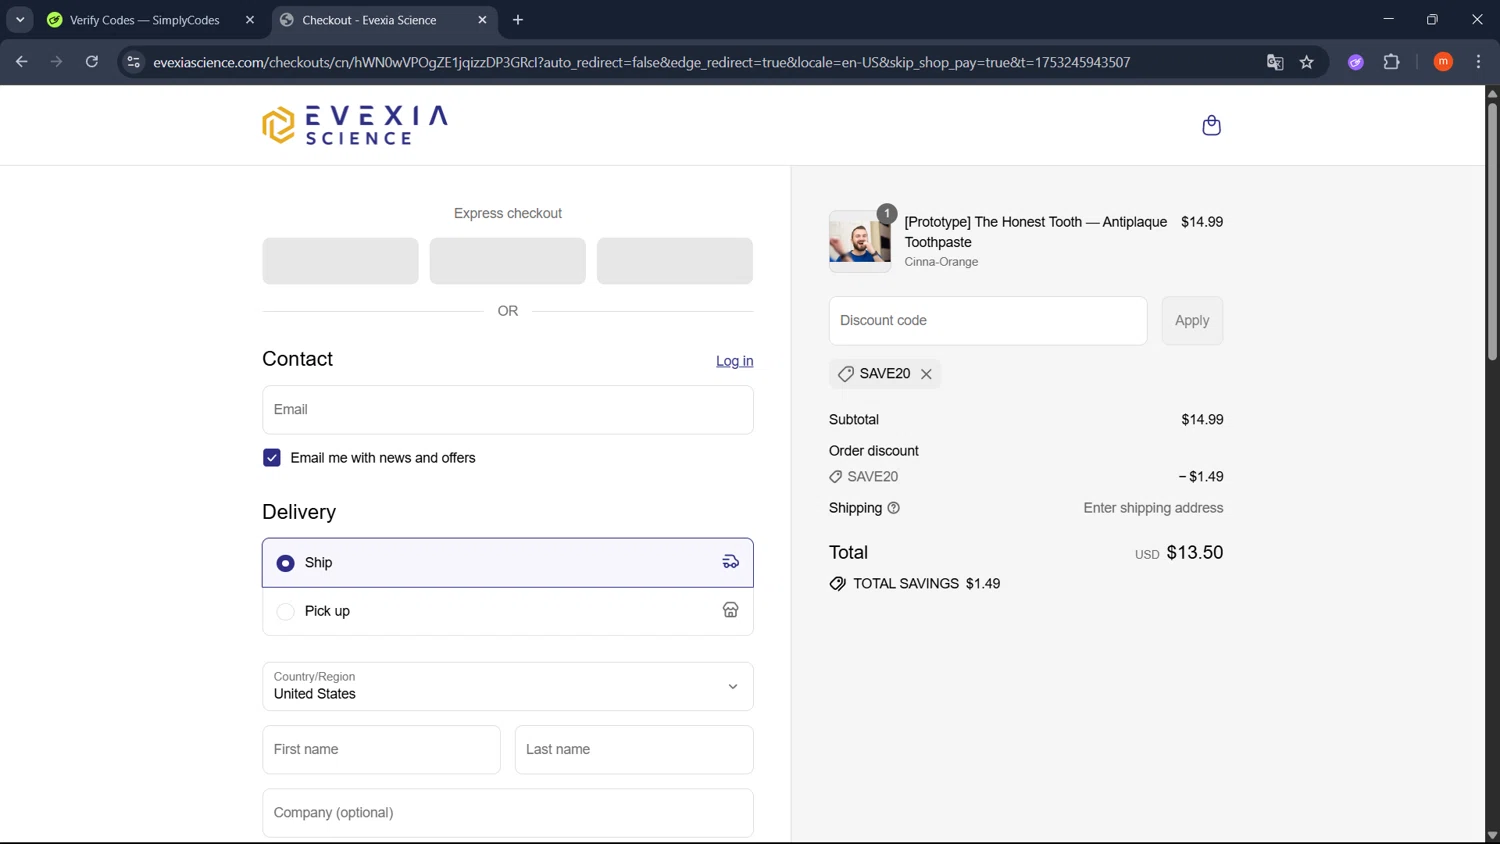The width and height of the screenshot is (1500, 844).
Task: Open the tab search dropdown arrow
Action: [20, 20]
